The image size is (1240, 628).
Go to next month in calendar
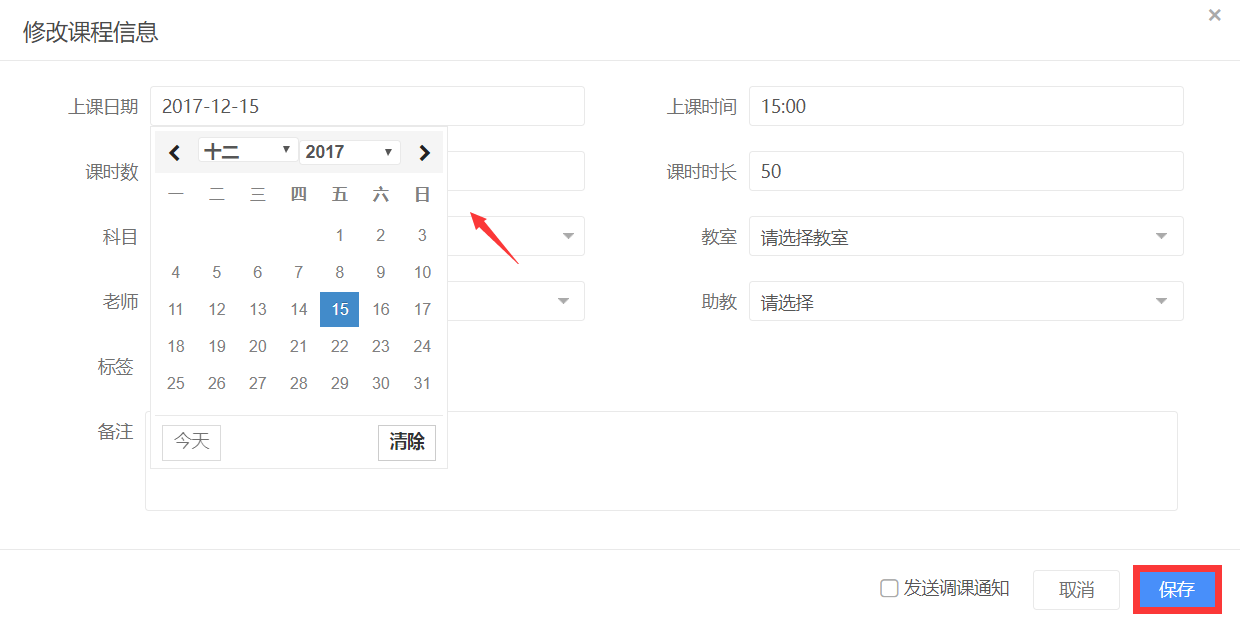point(424,153)
